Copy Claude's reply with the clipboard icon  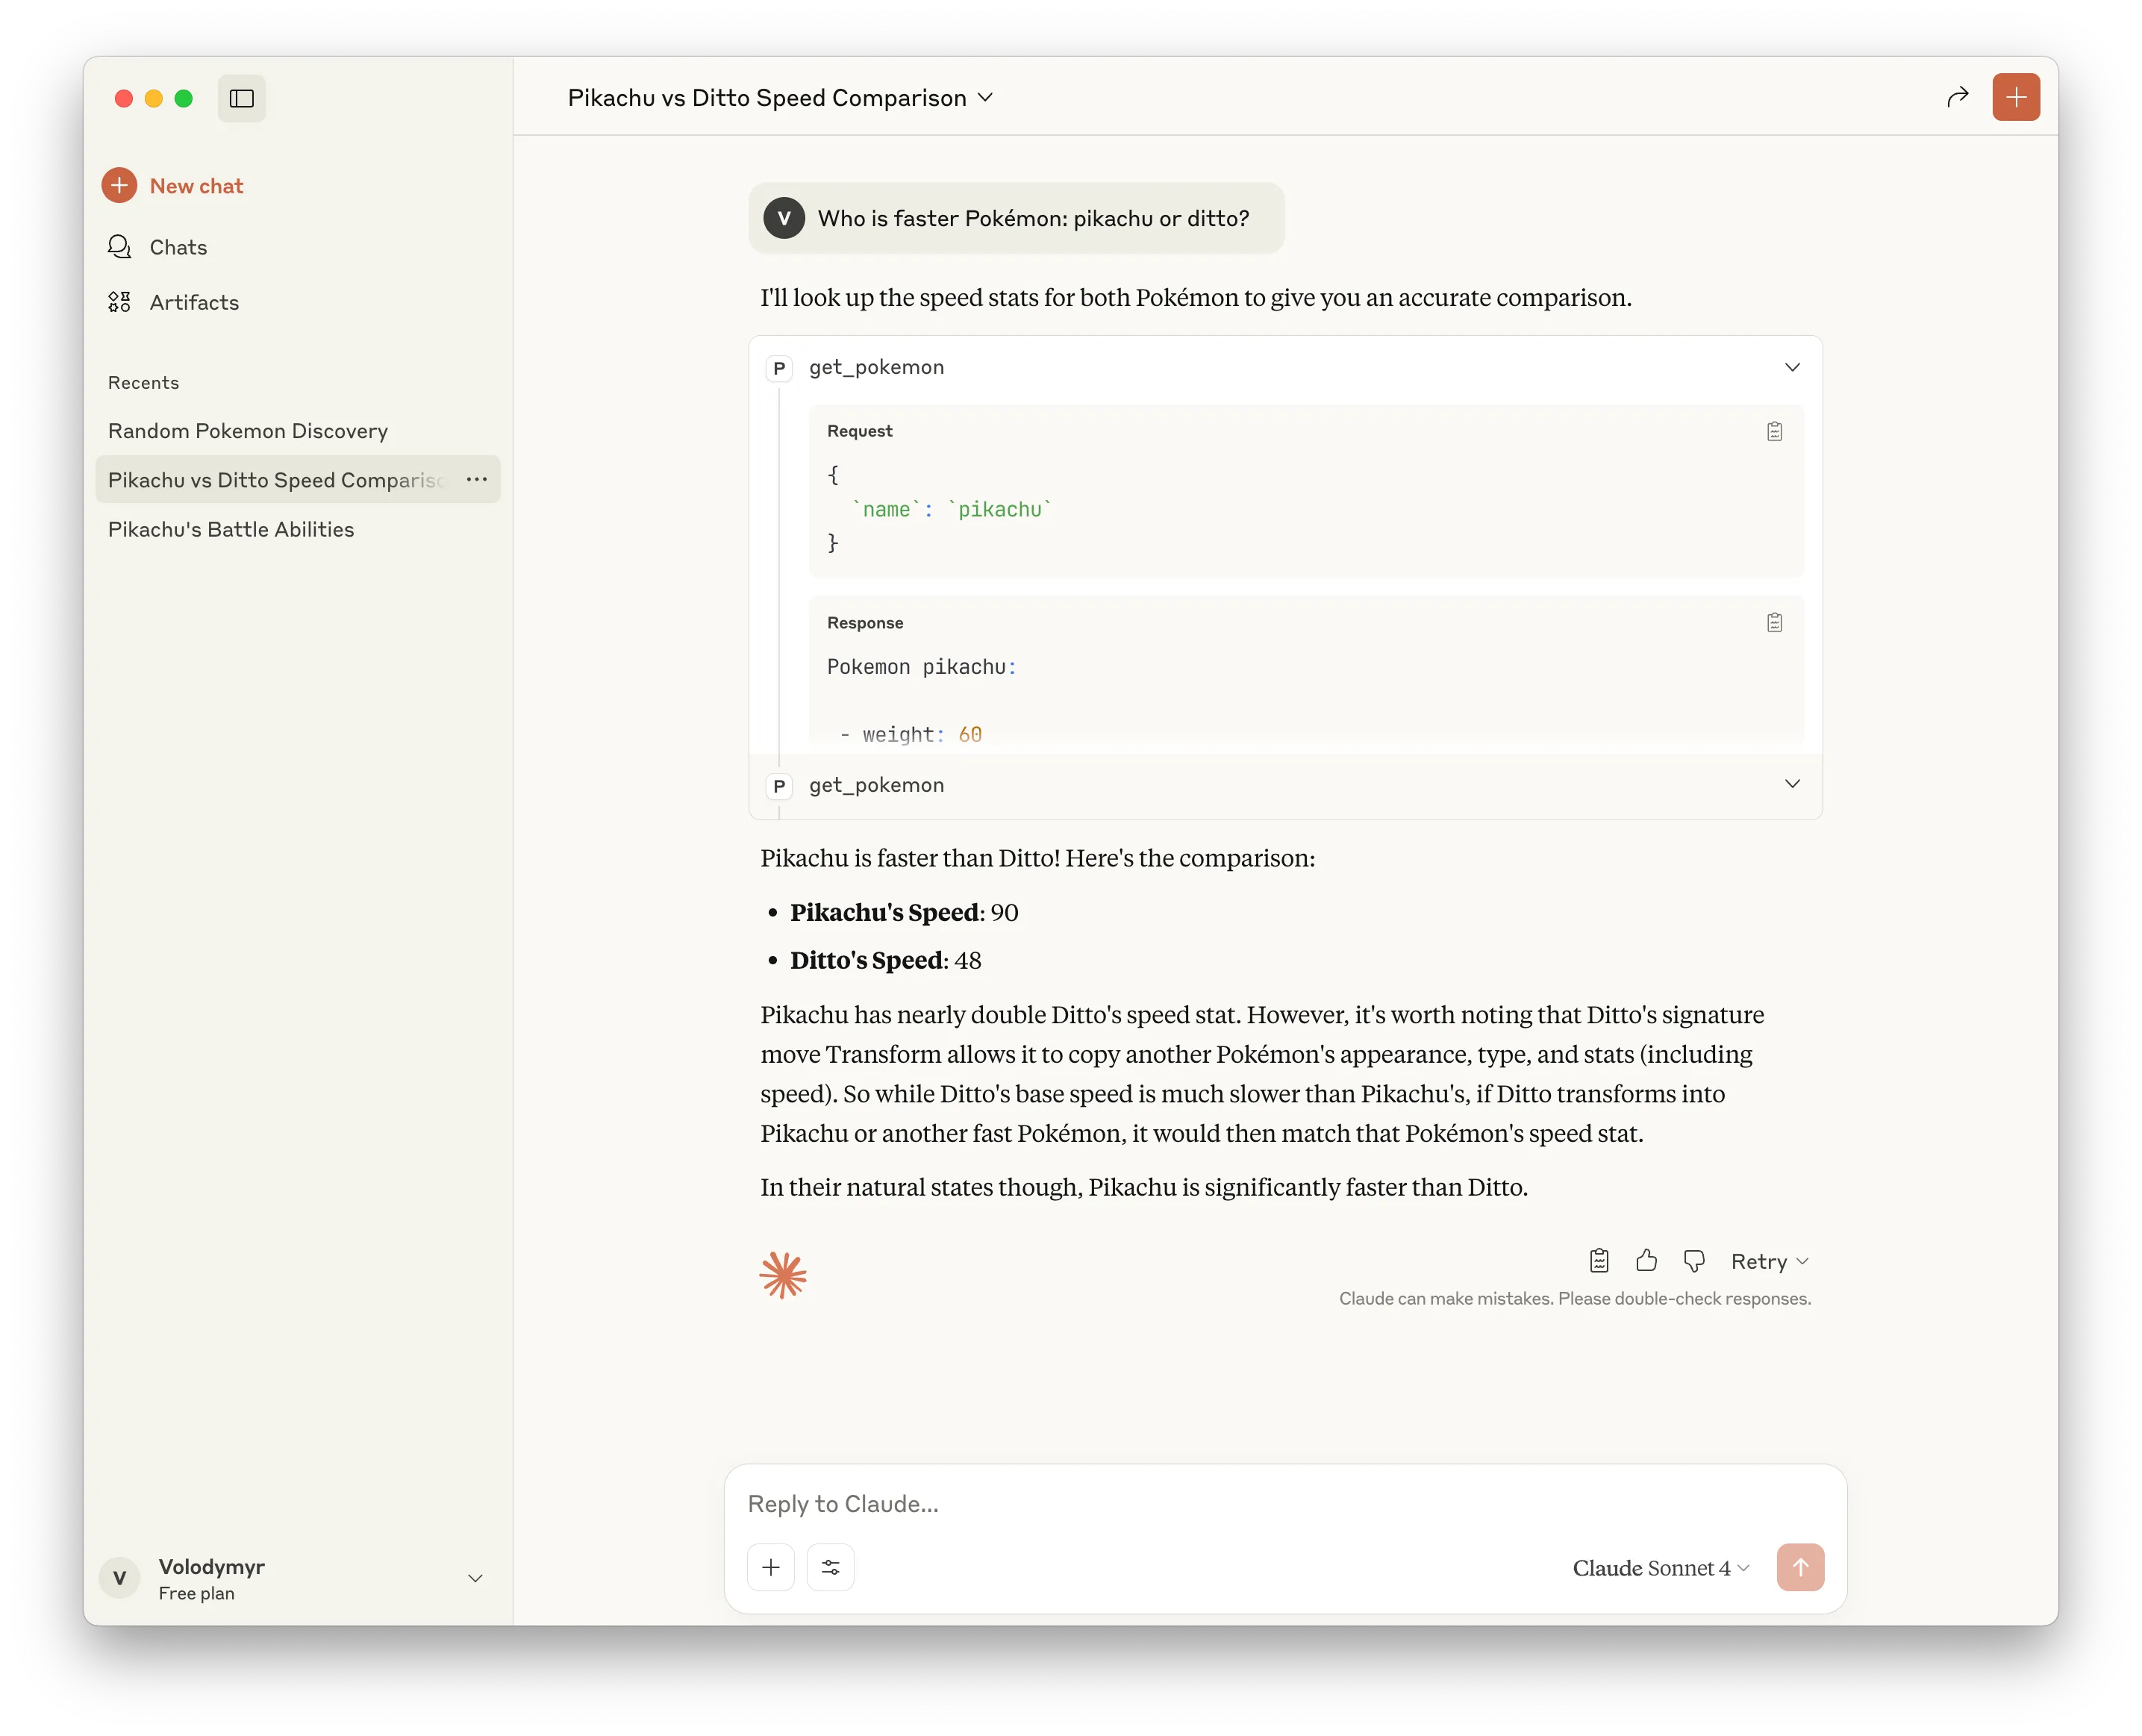tap(1599, 1261)
